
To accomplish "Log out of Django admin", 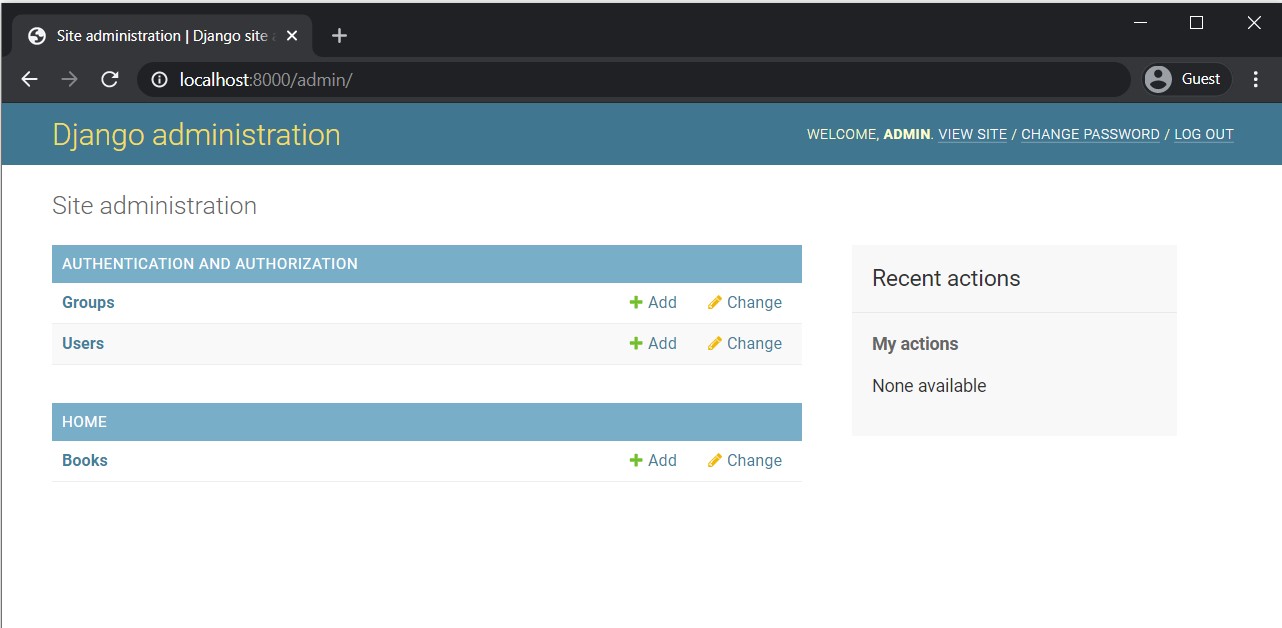I will (1203, 135).
